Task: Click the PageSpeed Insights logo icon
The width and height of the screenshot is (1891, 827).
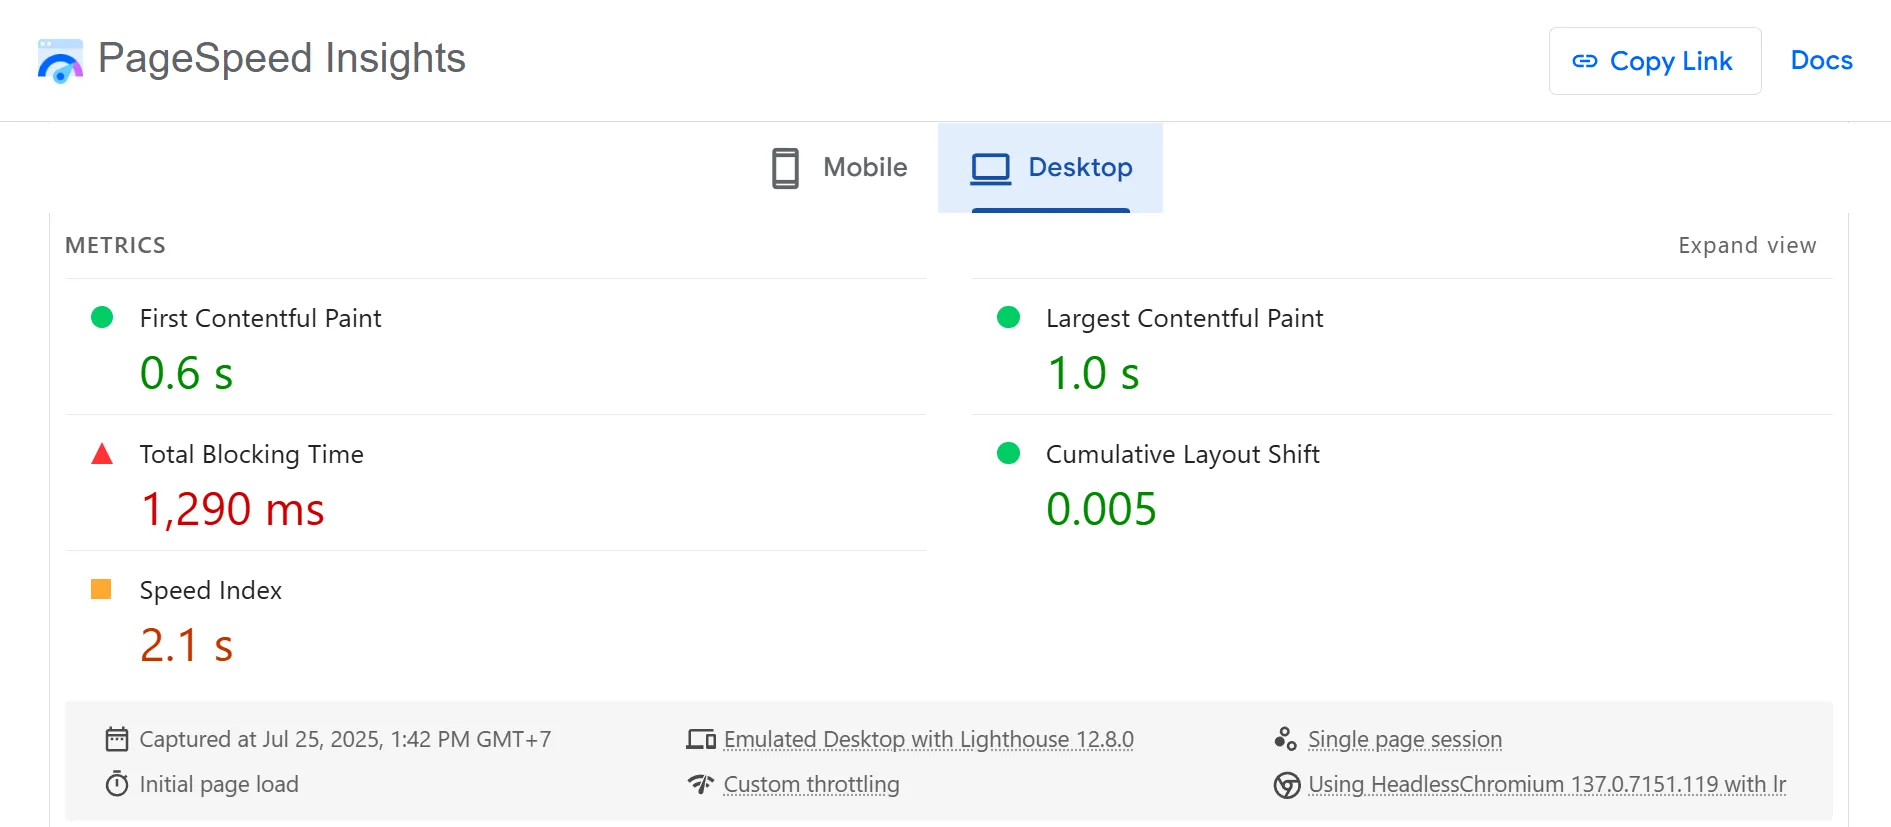Action: (x=60, y=61)
